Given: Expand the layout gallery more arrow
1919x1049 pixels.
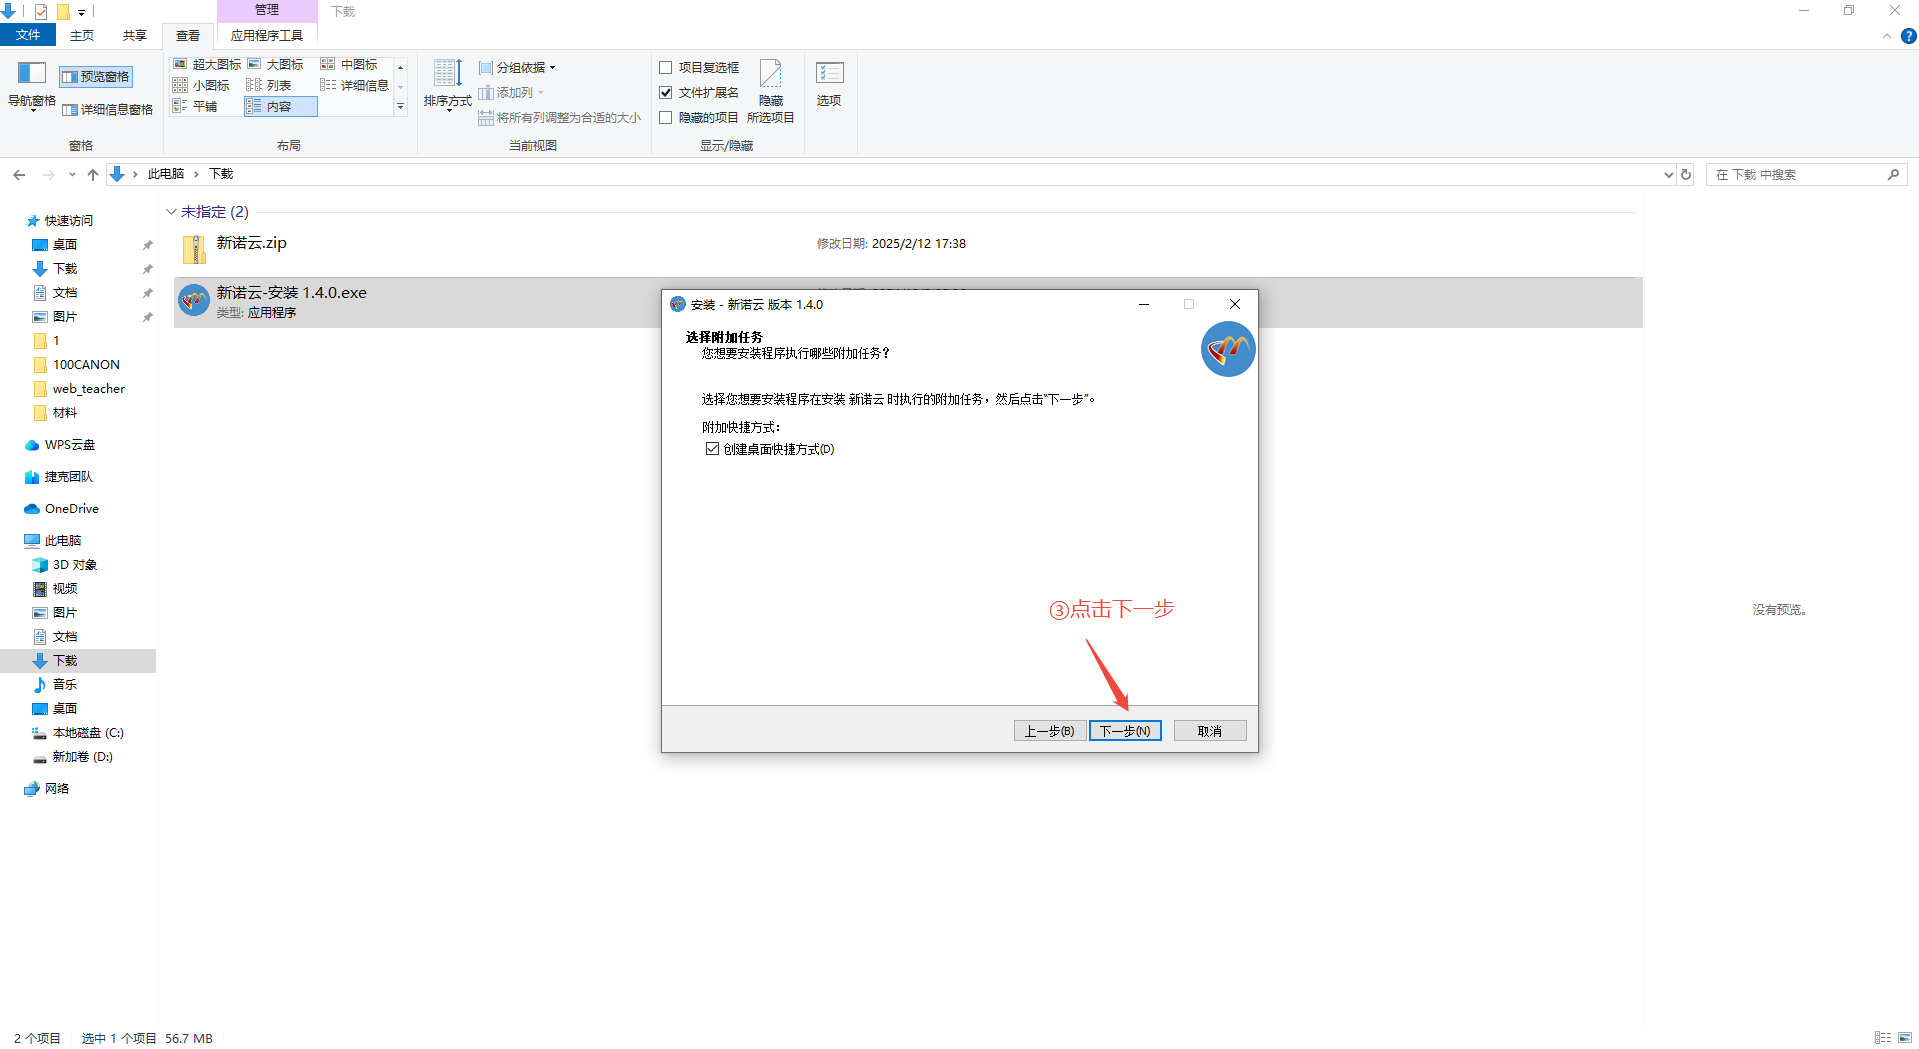Looking at the screenshot, I should pyautogui.click(x=400, y=106).
